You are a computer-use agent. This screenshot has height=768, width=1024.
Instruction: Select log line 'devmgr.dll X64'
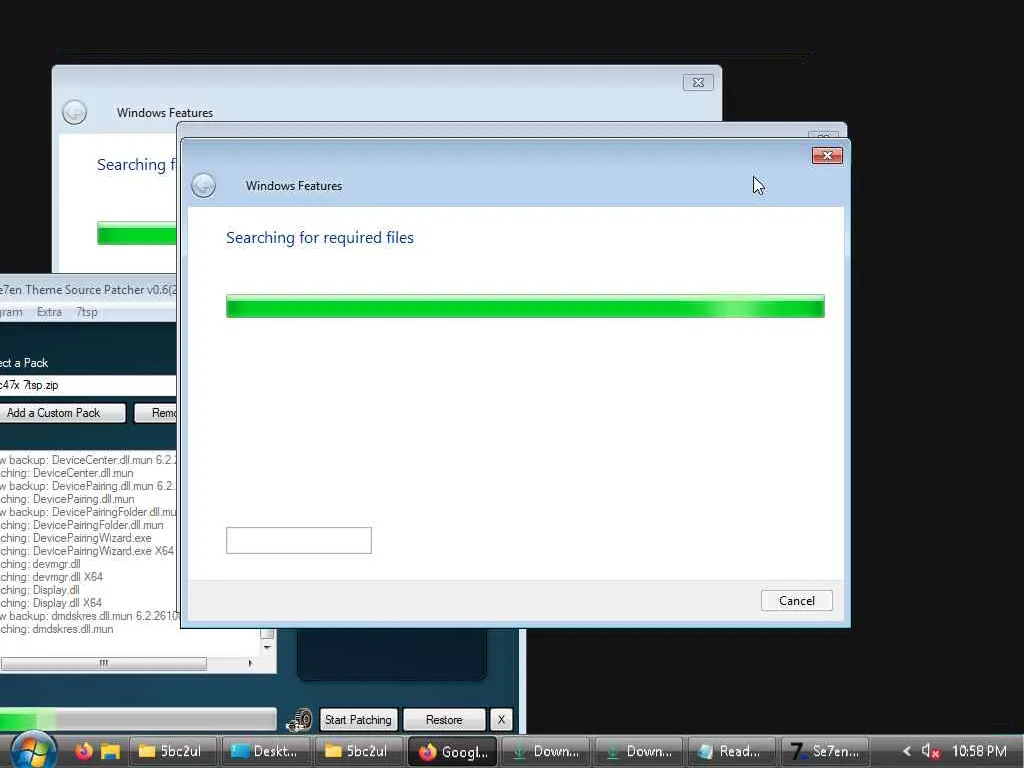pos(51,577)
